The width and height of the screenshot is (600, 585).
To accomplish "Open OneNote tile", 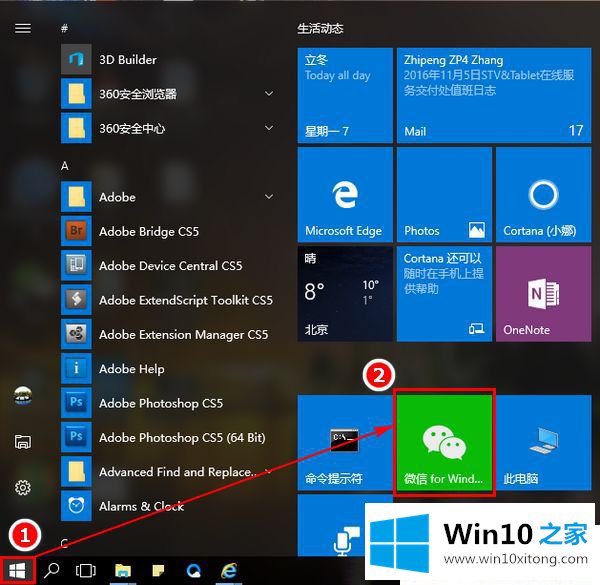I will click(543, 293).
